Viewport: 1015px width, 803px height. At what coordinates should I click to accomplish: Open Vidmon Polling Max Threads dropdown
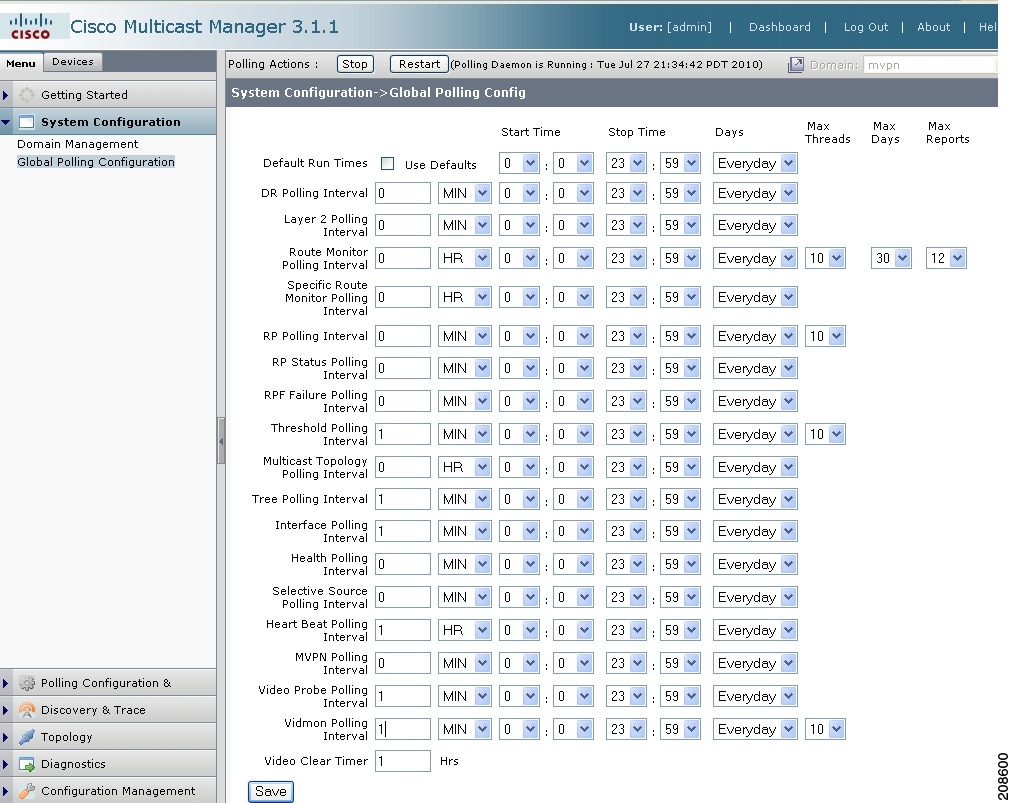(x=825, y=729)
